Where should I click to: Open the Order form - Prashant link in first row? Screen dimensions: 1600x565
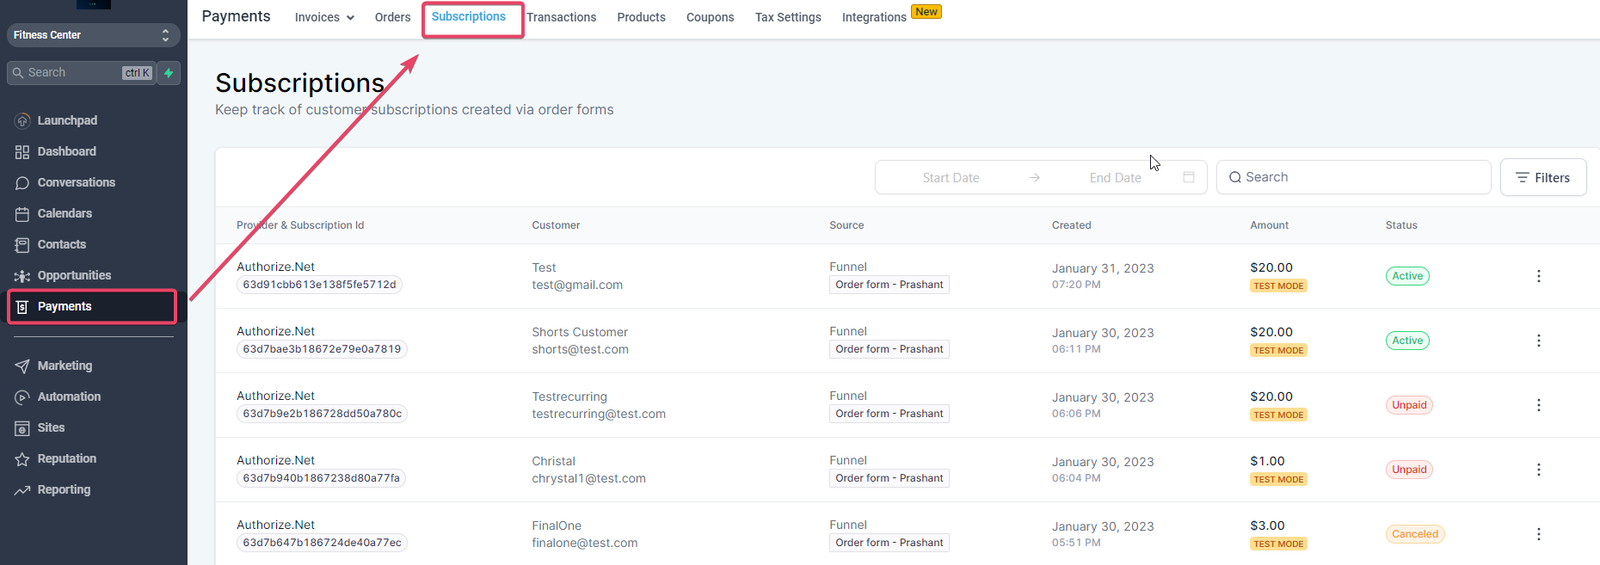tap(889, 285)
